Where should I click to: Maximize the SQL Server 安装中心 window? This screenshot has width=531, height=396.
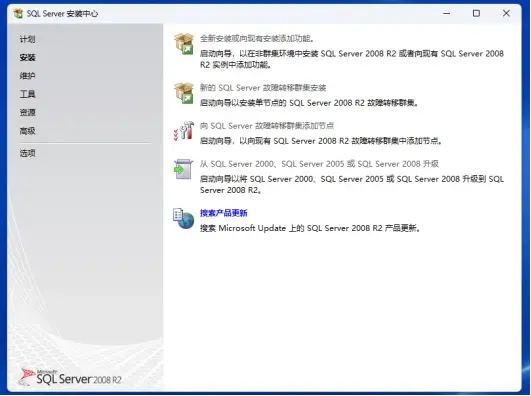(x=476, y=14)
